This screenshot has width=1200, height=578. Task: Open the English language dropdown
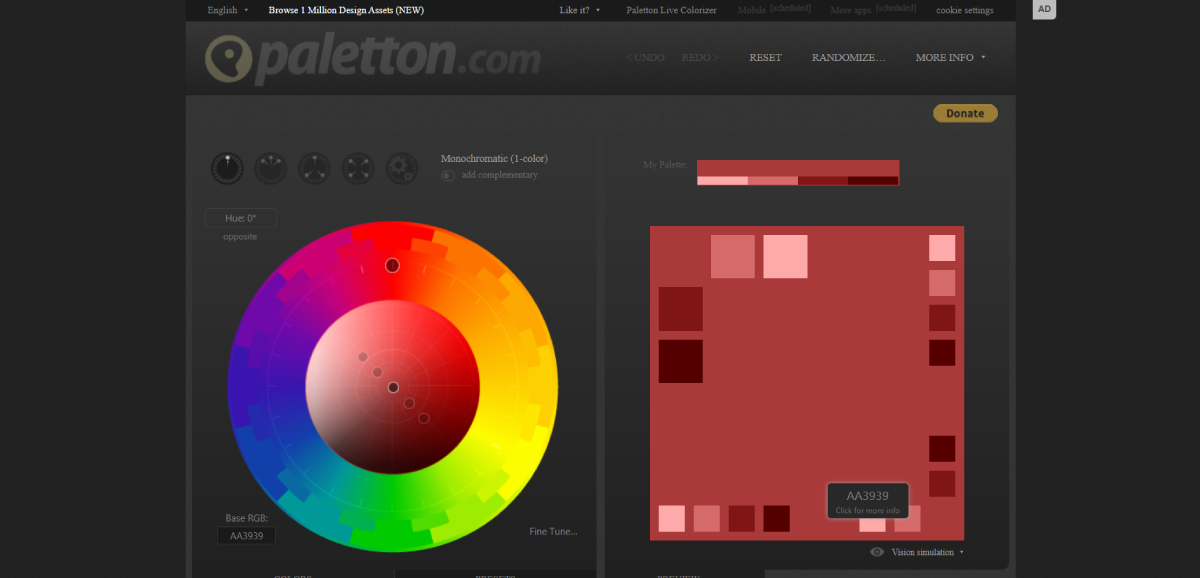coord(227,10)
